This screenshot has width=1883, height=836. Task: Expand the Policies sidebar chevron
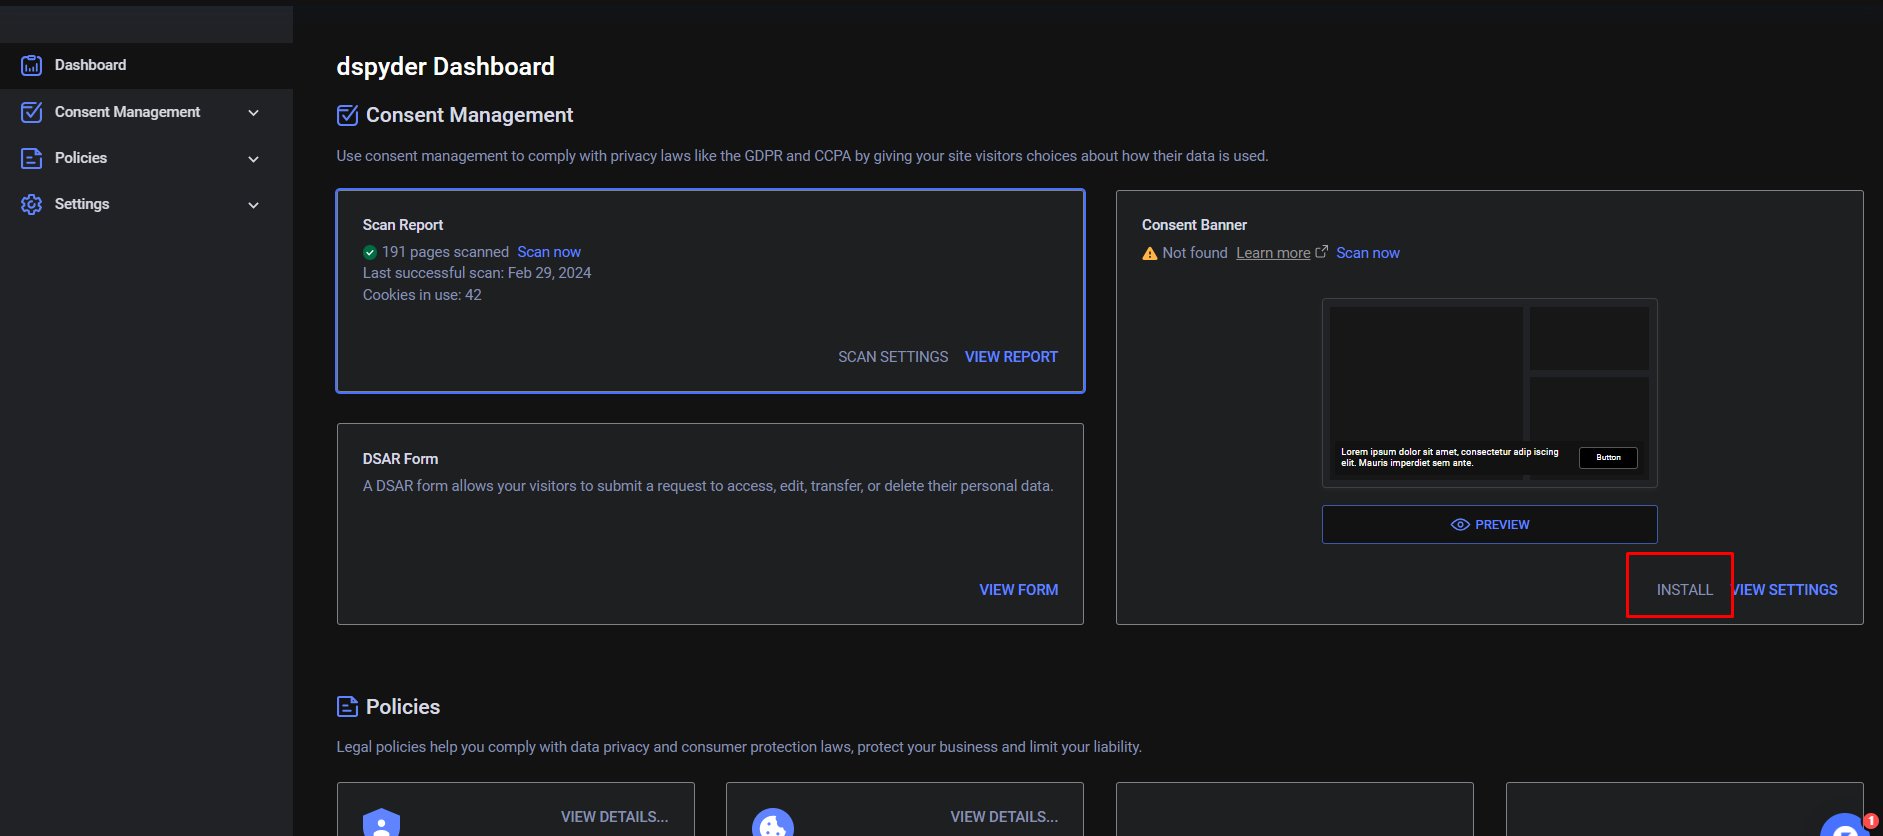(254, 159)
